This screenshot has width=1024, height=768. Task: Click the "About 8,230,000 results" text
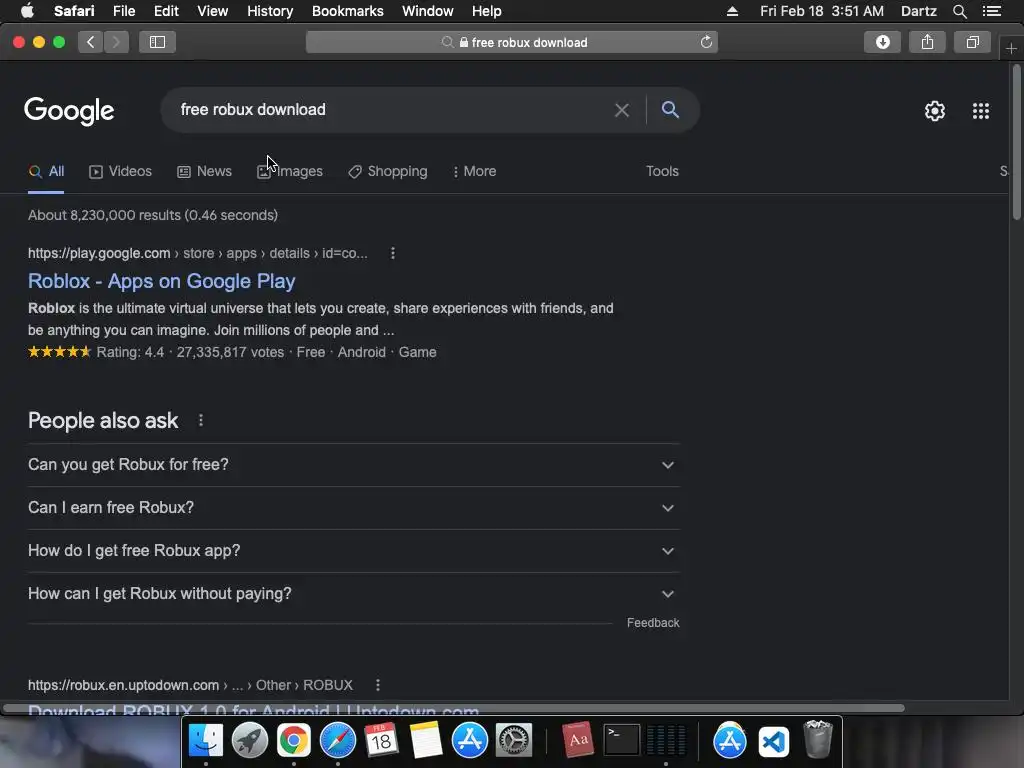pyautogui.click(x=153, y=216)
